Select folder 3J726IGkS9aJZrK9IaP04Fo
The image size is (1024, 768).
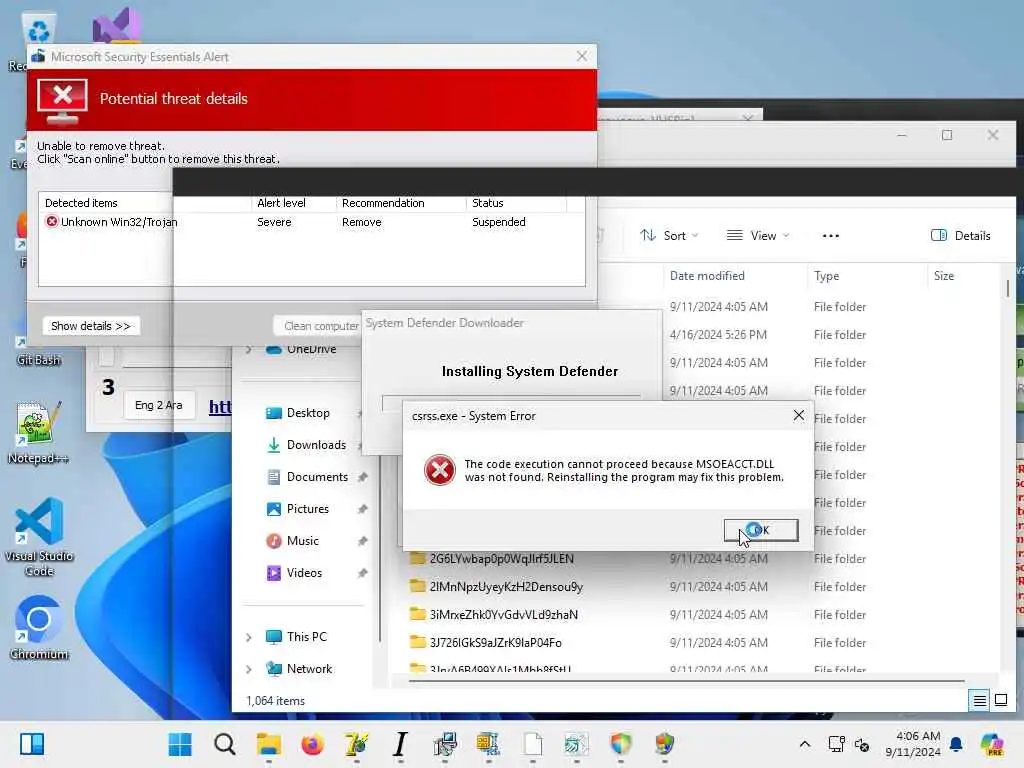pyautogui.click(x=495, y=643)
